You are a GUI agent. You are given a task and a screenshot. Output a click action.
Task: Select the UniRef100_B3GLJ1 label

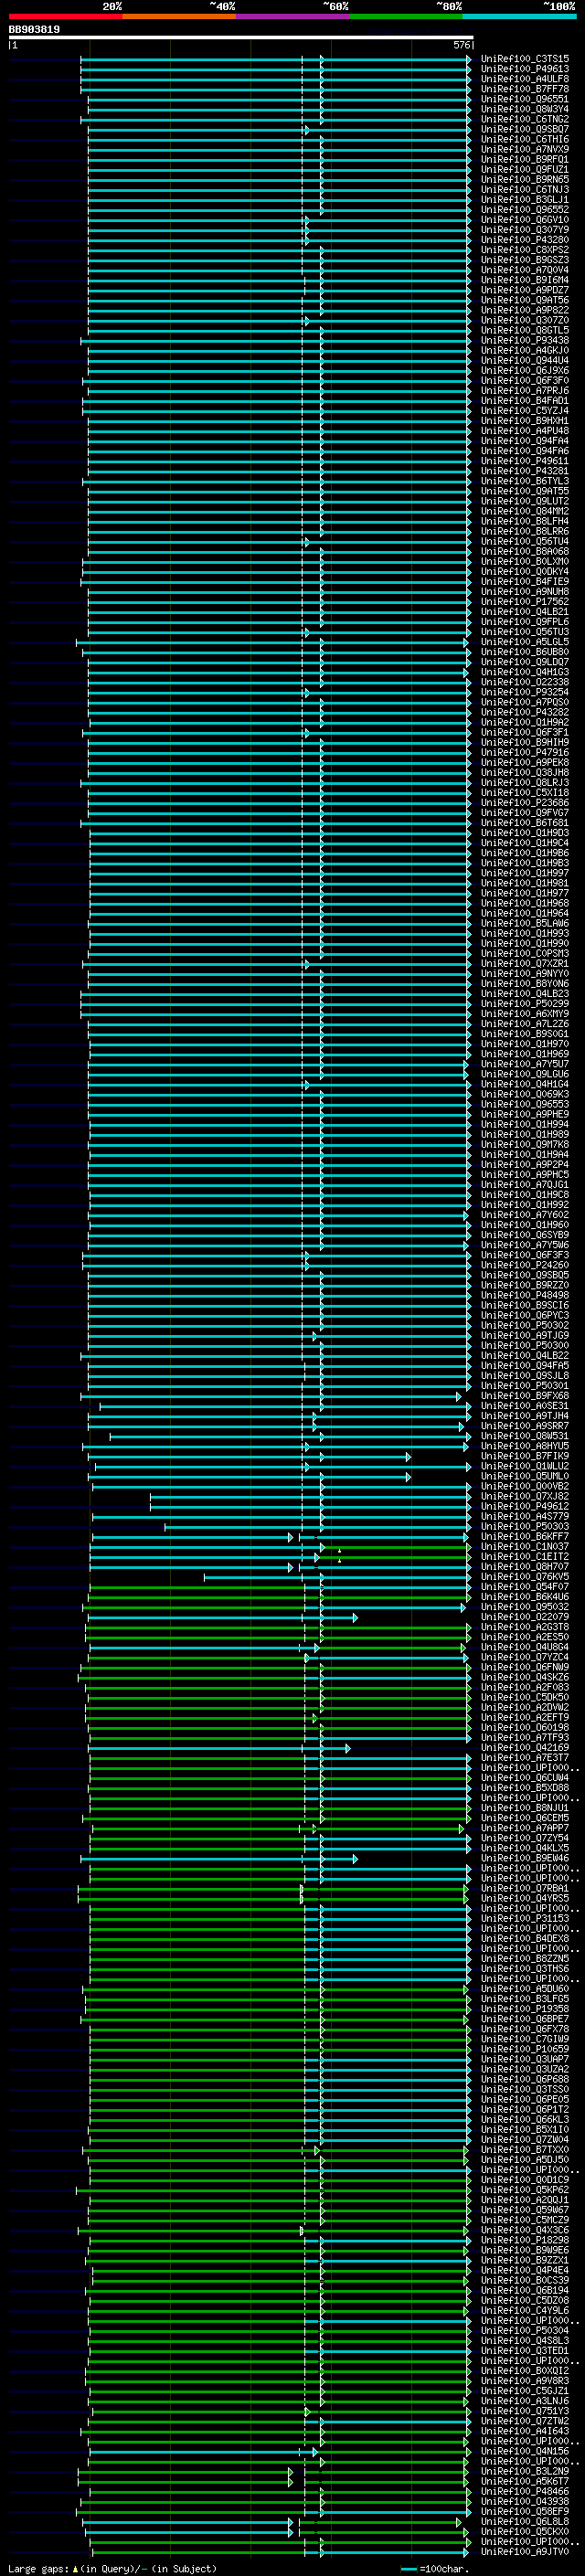(x=525, y=200)
